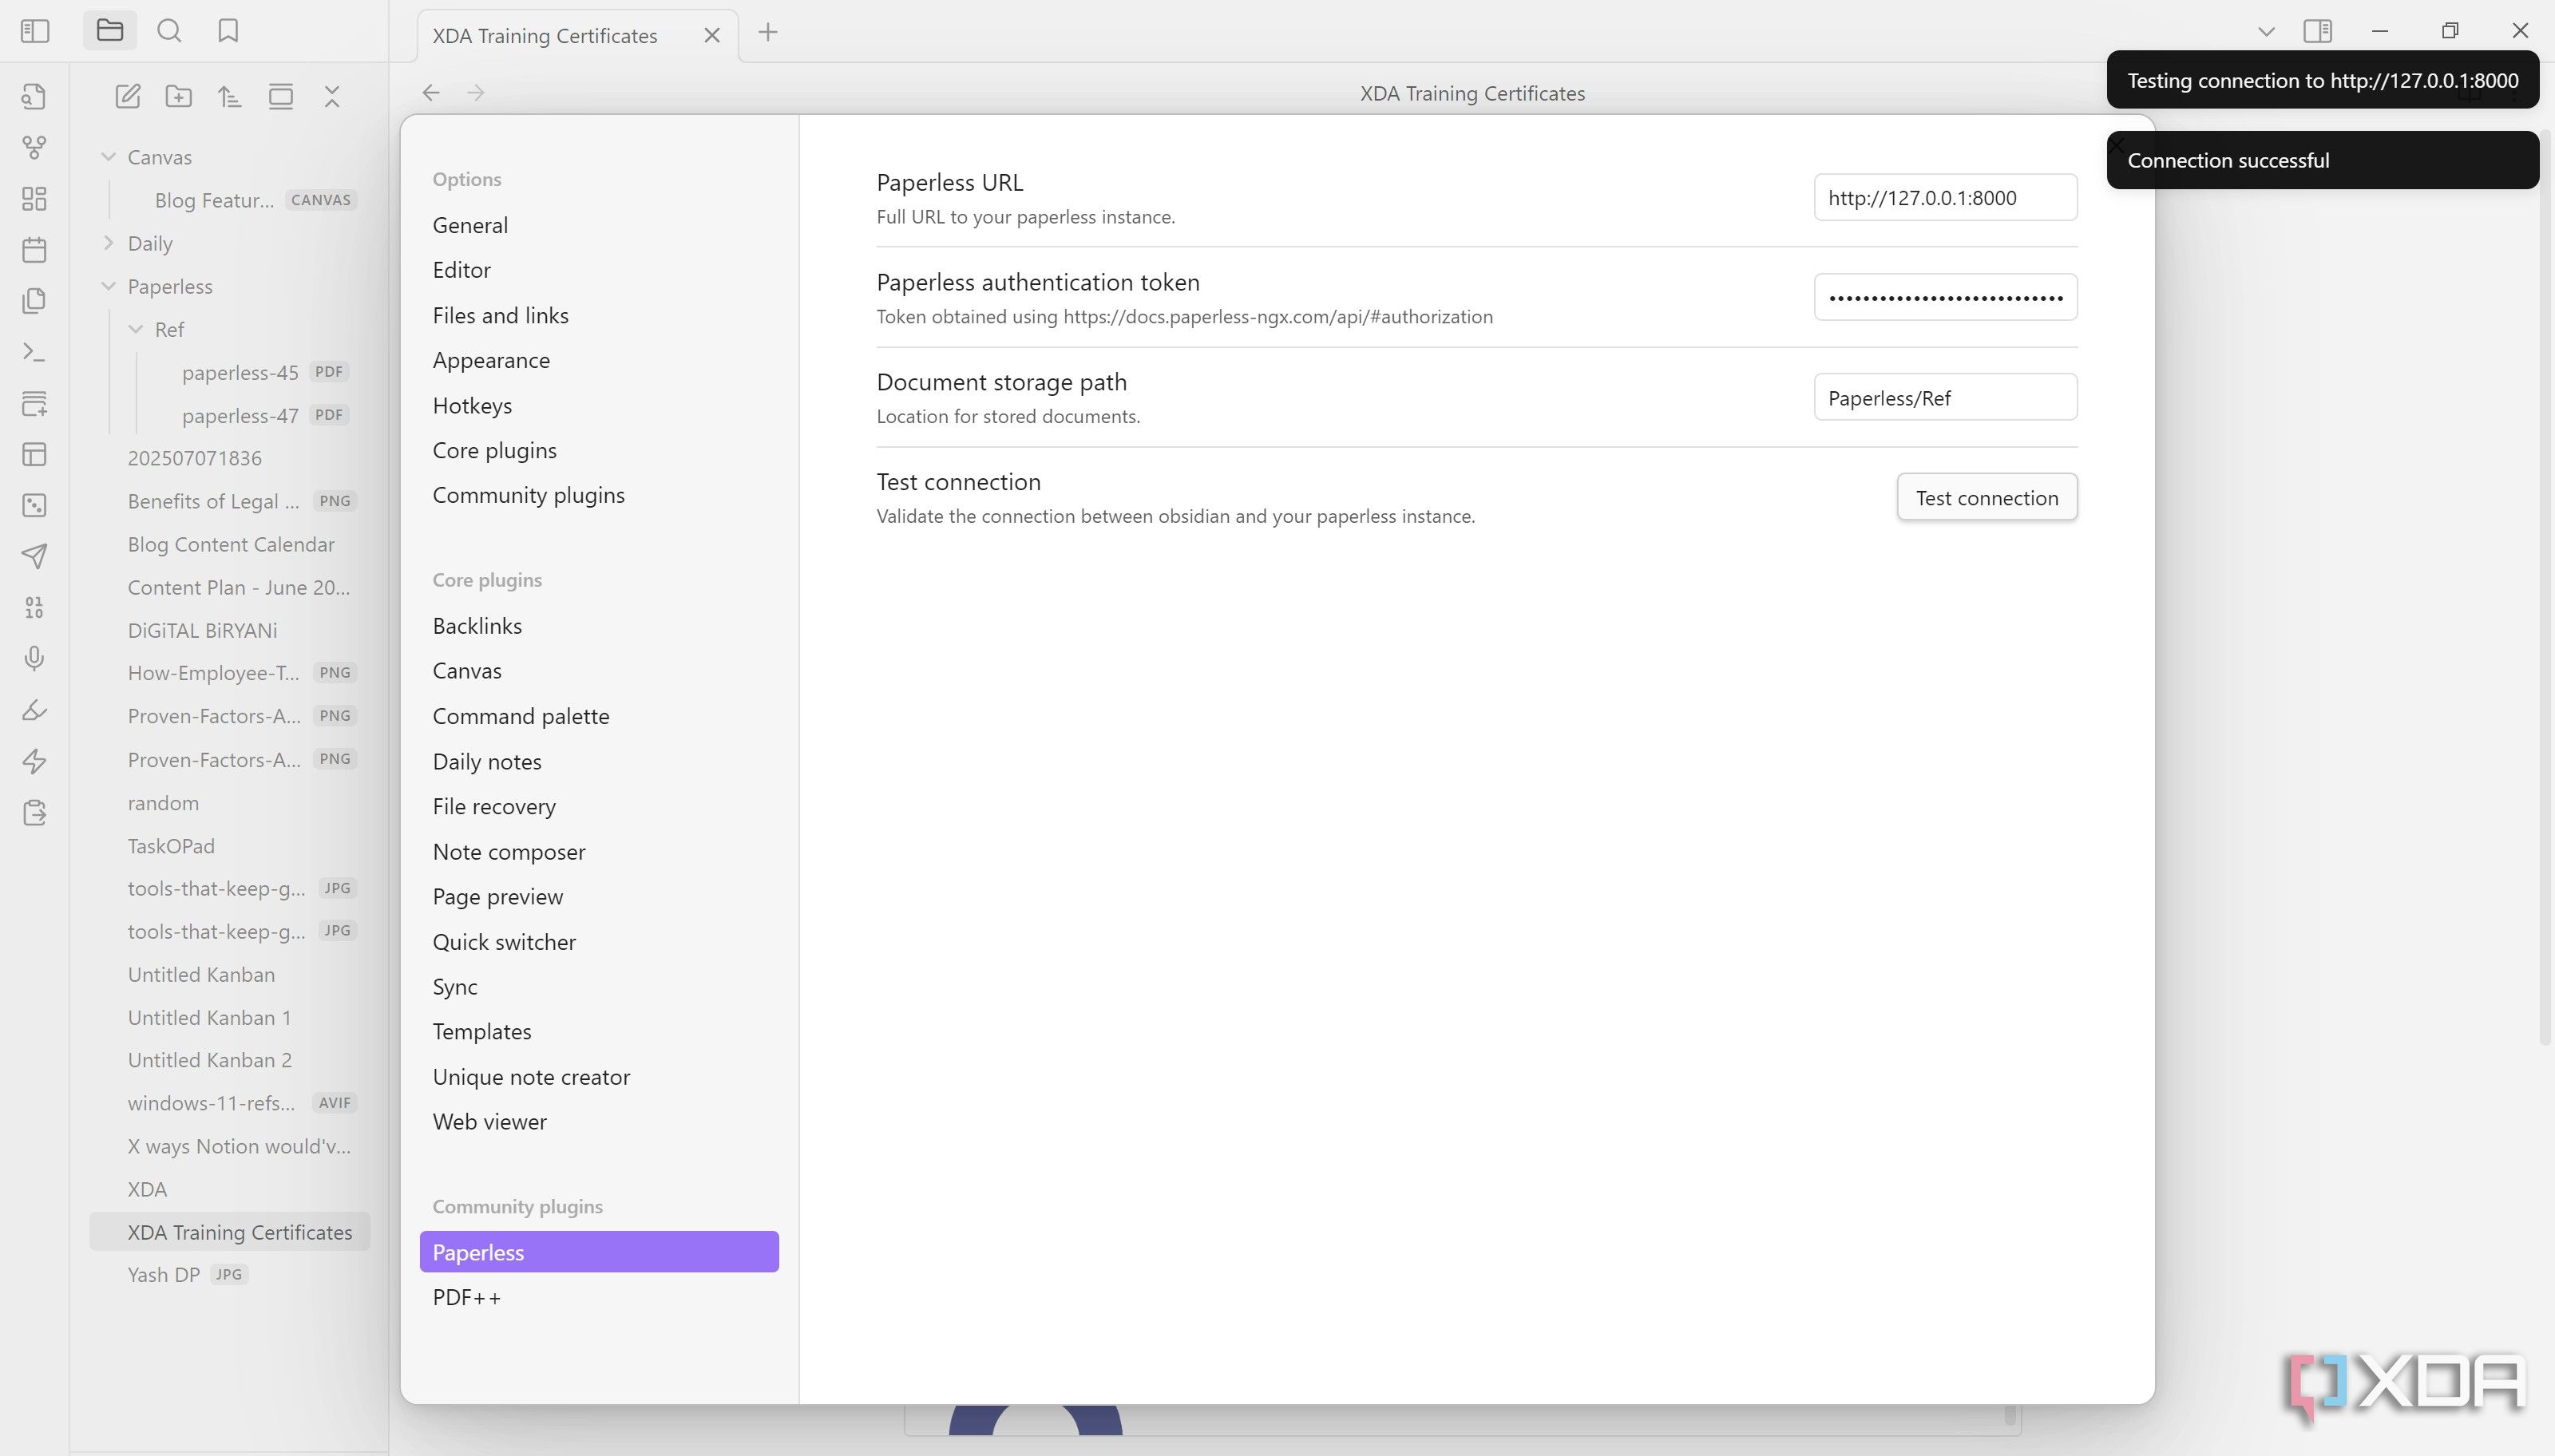Toggle the left sidebar icon
The height and width of the screenshot is (1456, 2555).
coord(35,31)
